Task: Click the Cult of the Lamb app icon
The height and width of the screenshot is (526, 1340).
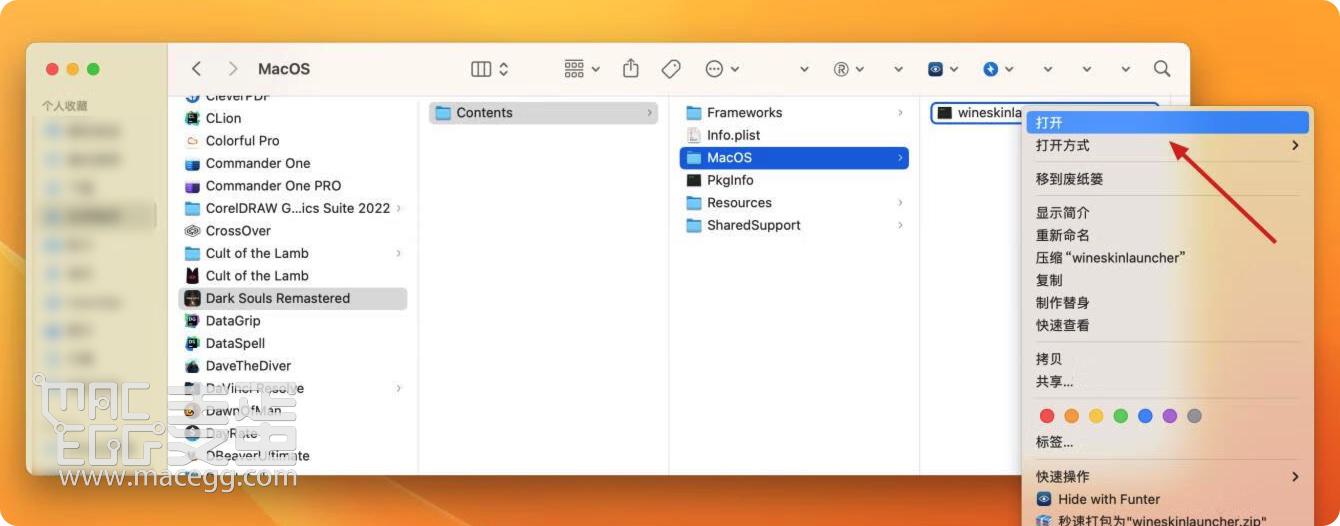Action: [x=193, y=276]
